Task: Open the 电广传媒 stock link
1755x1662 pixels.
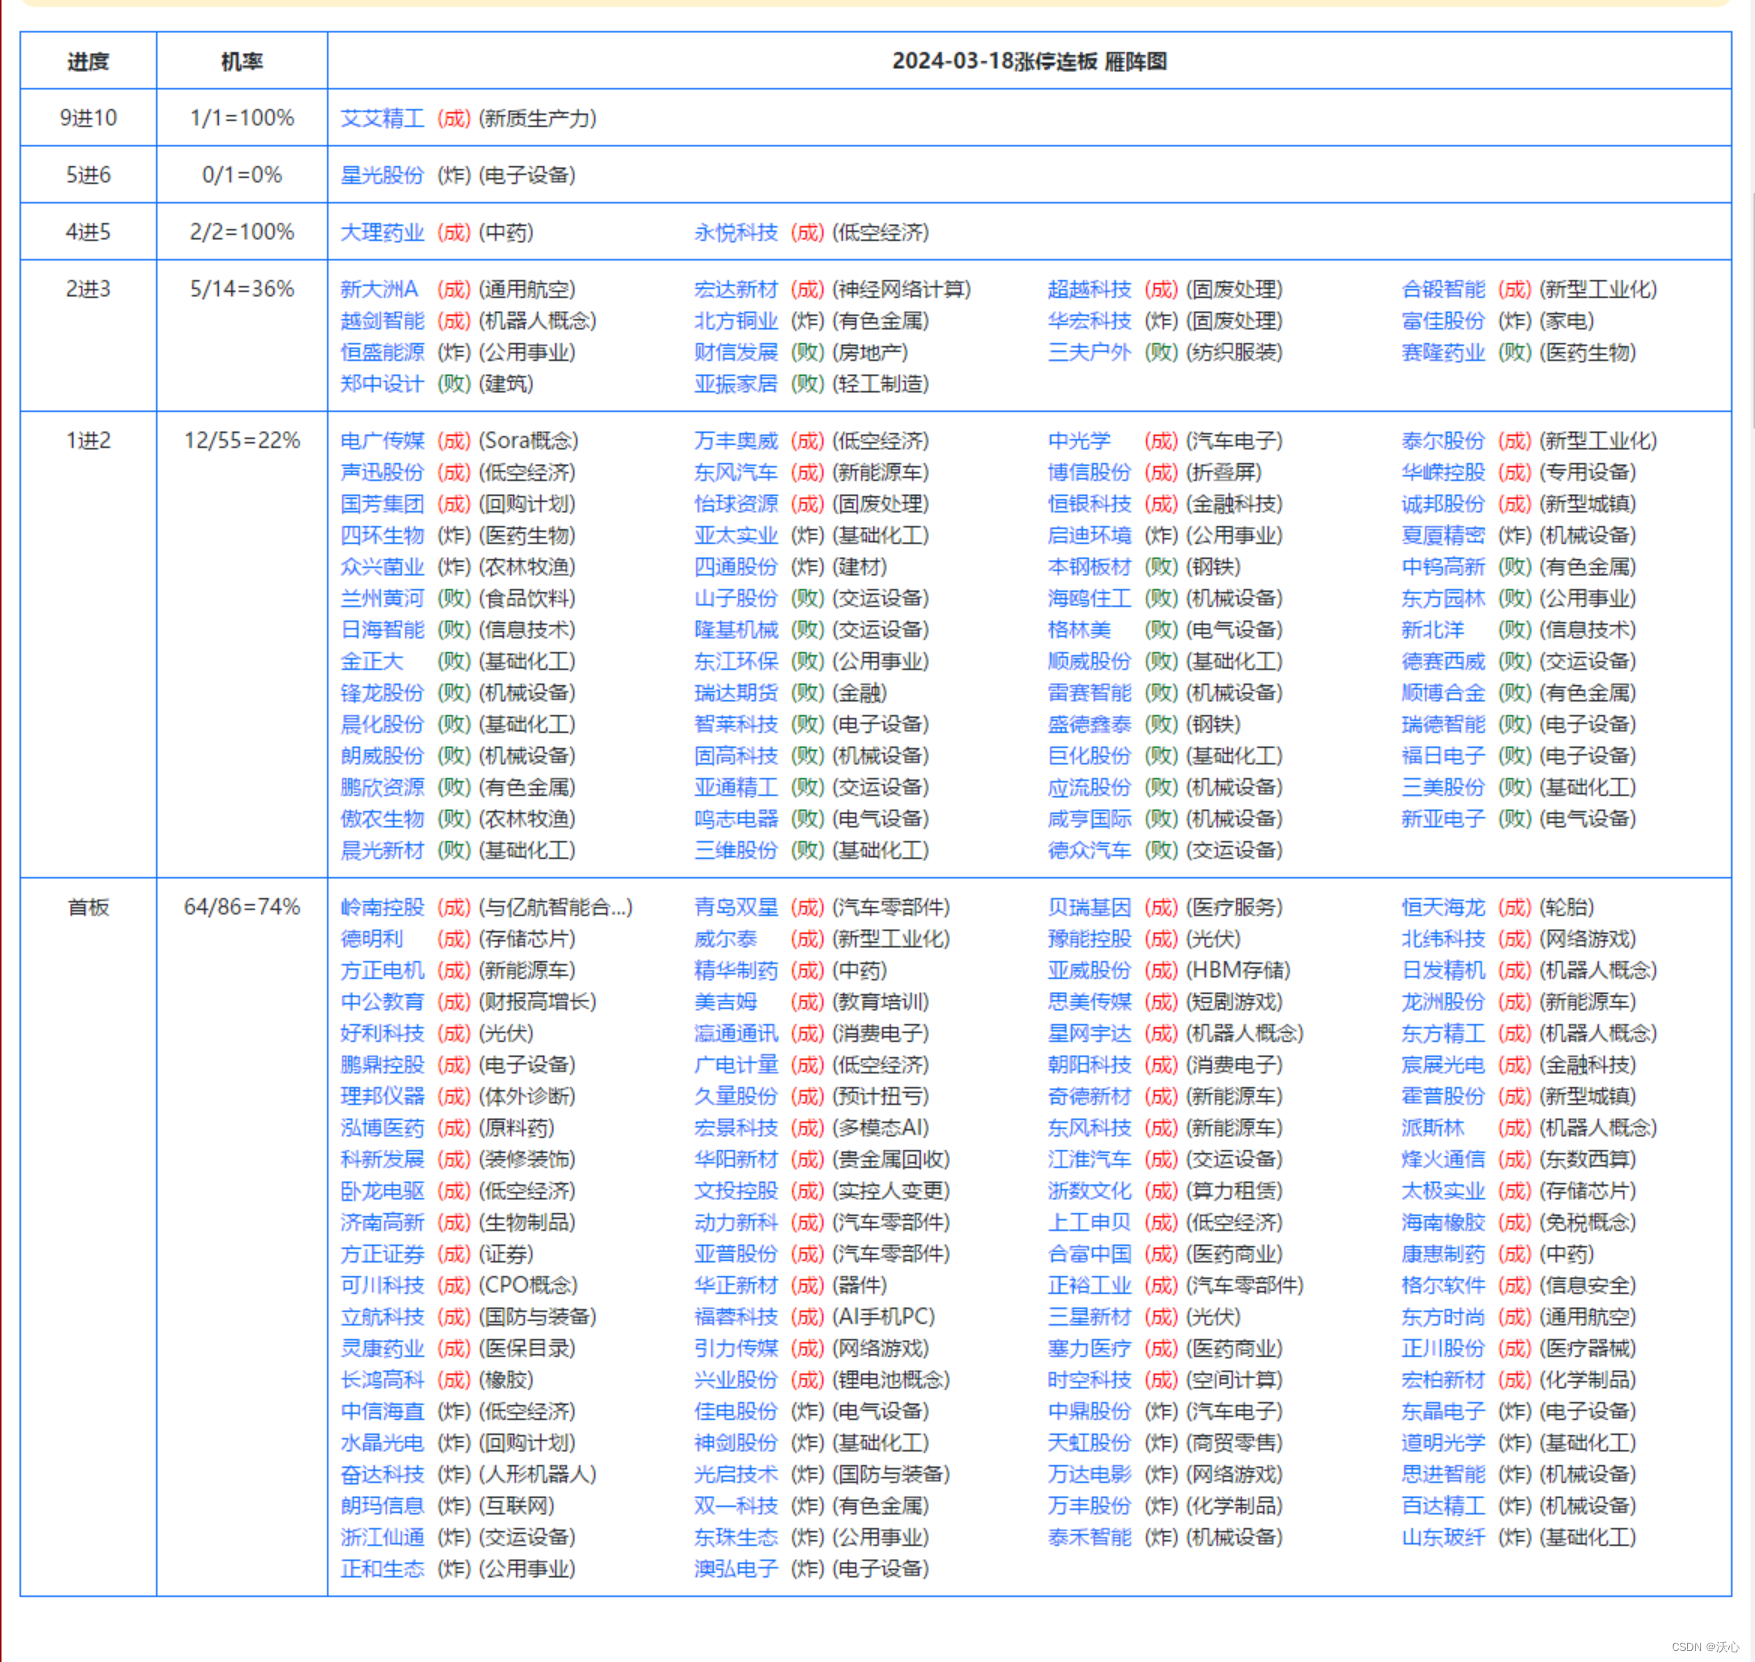Action: coord(382,441)
